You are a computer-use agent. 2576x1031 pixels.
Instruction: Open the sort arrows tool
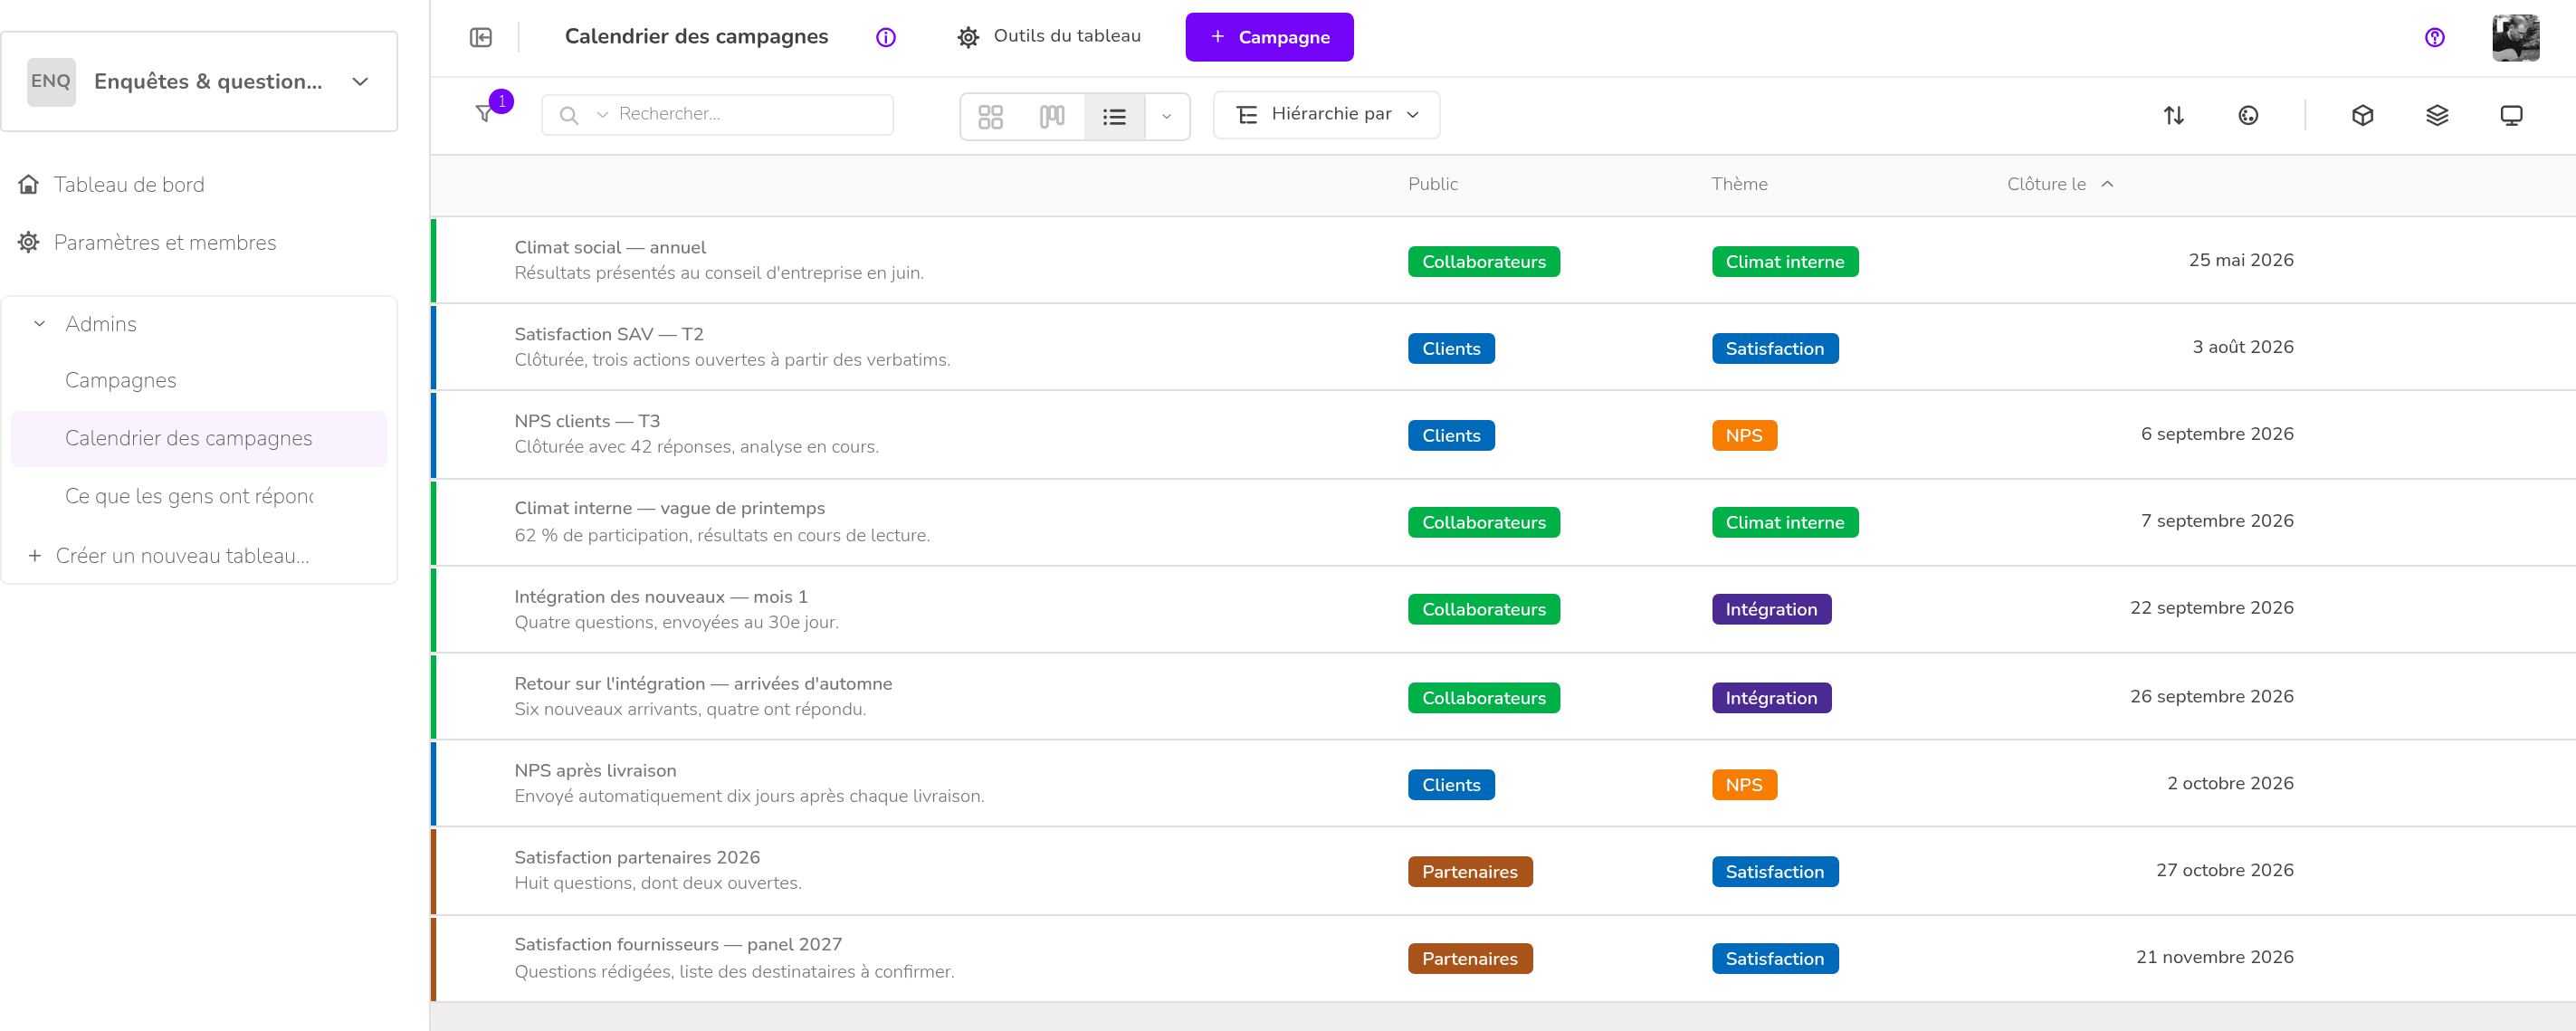coord(2174,115)
